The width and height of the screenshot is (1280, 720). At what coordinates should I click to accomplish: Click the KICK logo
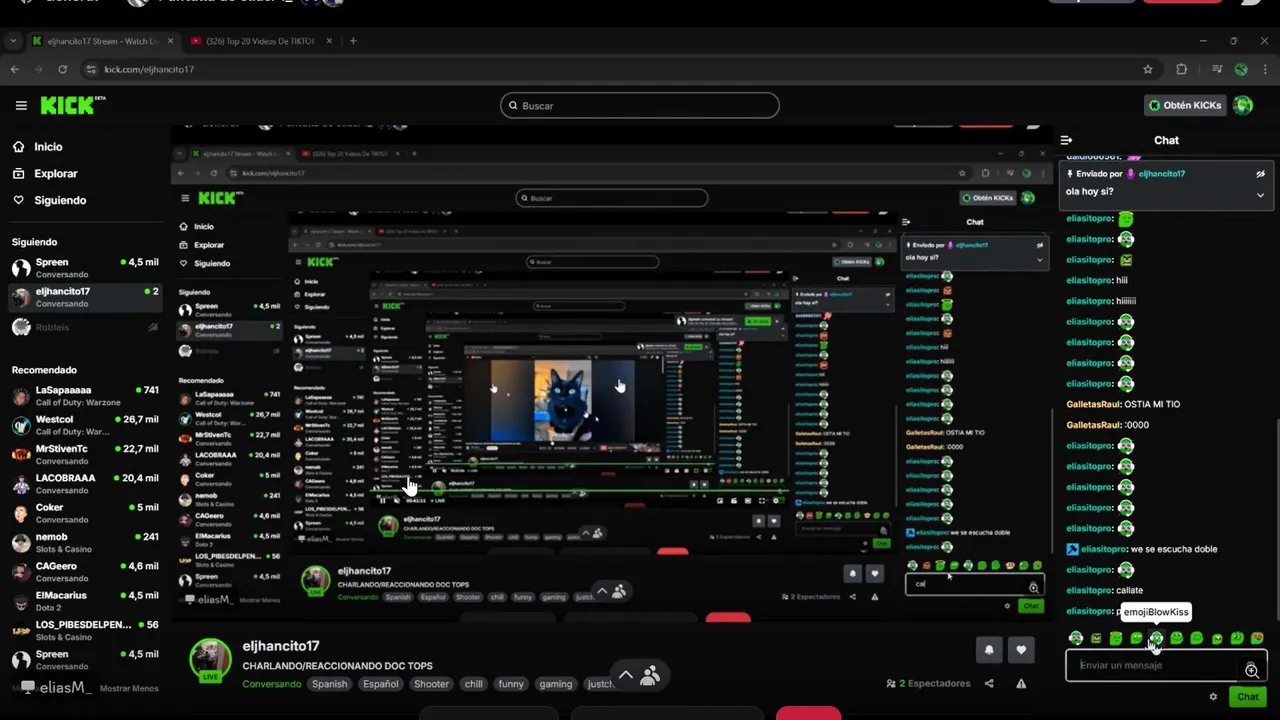coord(72,105)
